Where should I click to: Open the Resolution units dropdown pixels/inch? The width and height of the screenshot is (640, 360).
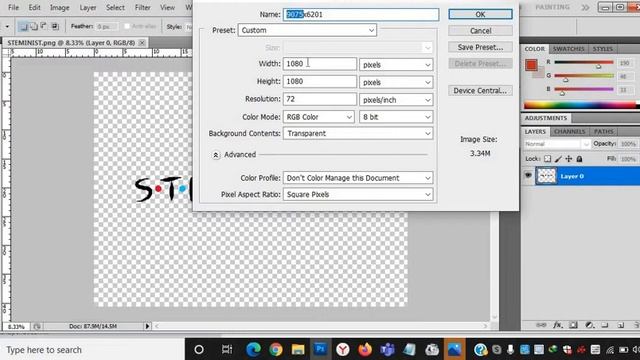click(396, 100)
